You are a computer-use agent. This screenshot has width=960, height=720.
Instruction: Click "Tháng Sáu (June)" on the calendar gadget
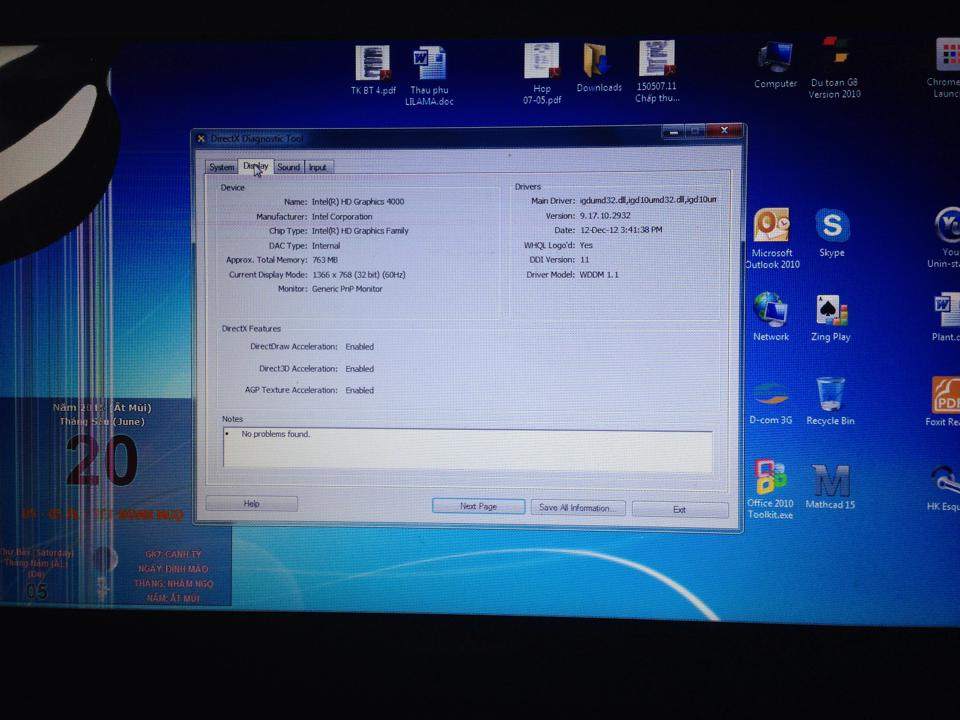tap(102, 422)
